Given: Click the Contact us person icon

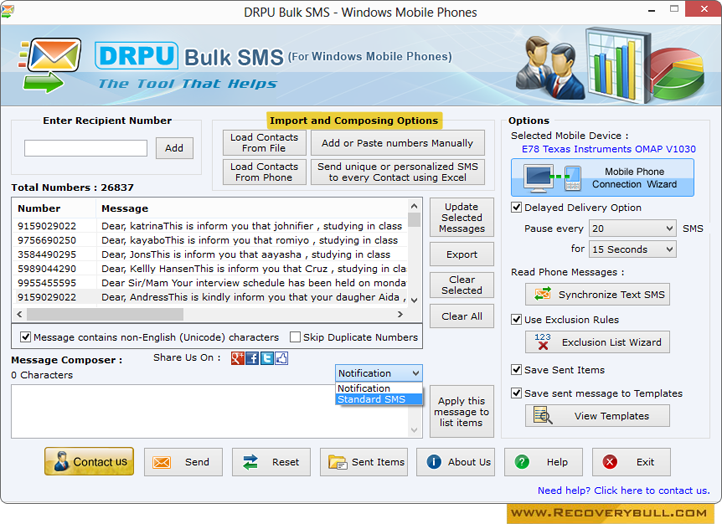Looking at the screenshot, I should 61,461.
